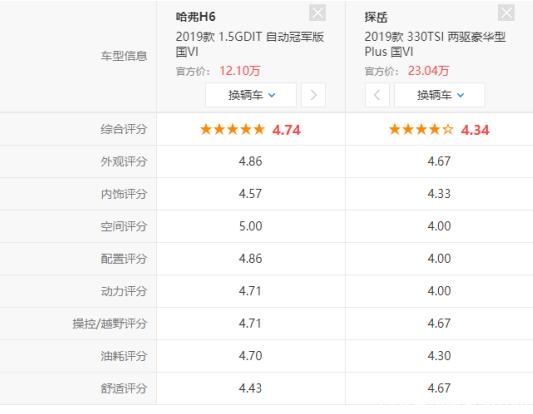
Task: Remove 探岳 from comparison with X icon
Action: pyautogui.click(x=506, y=13)
